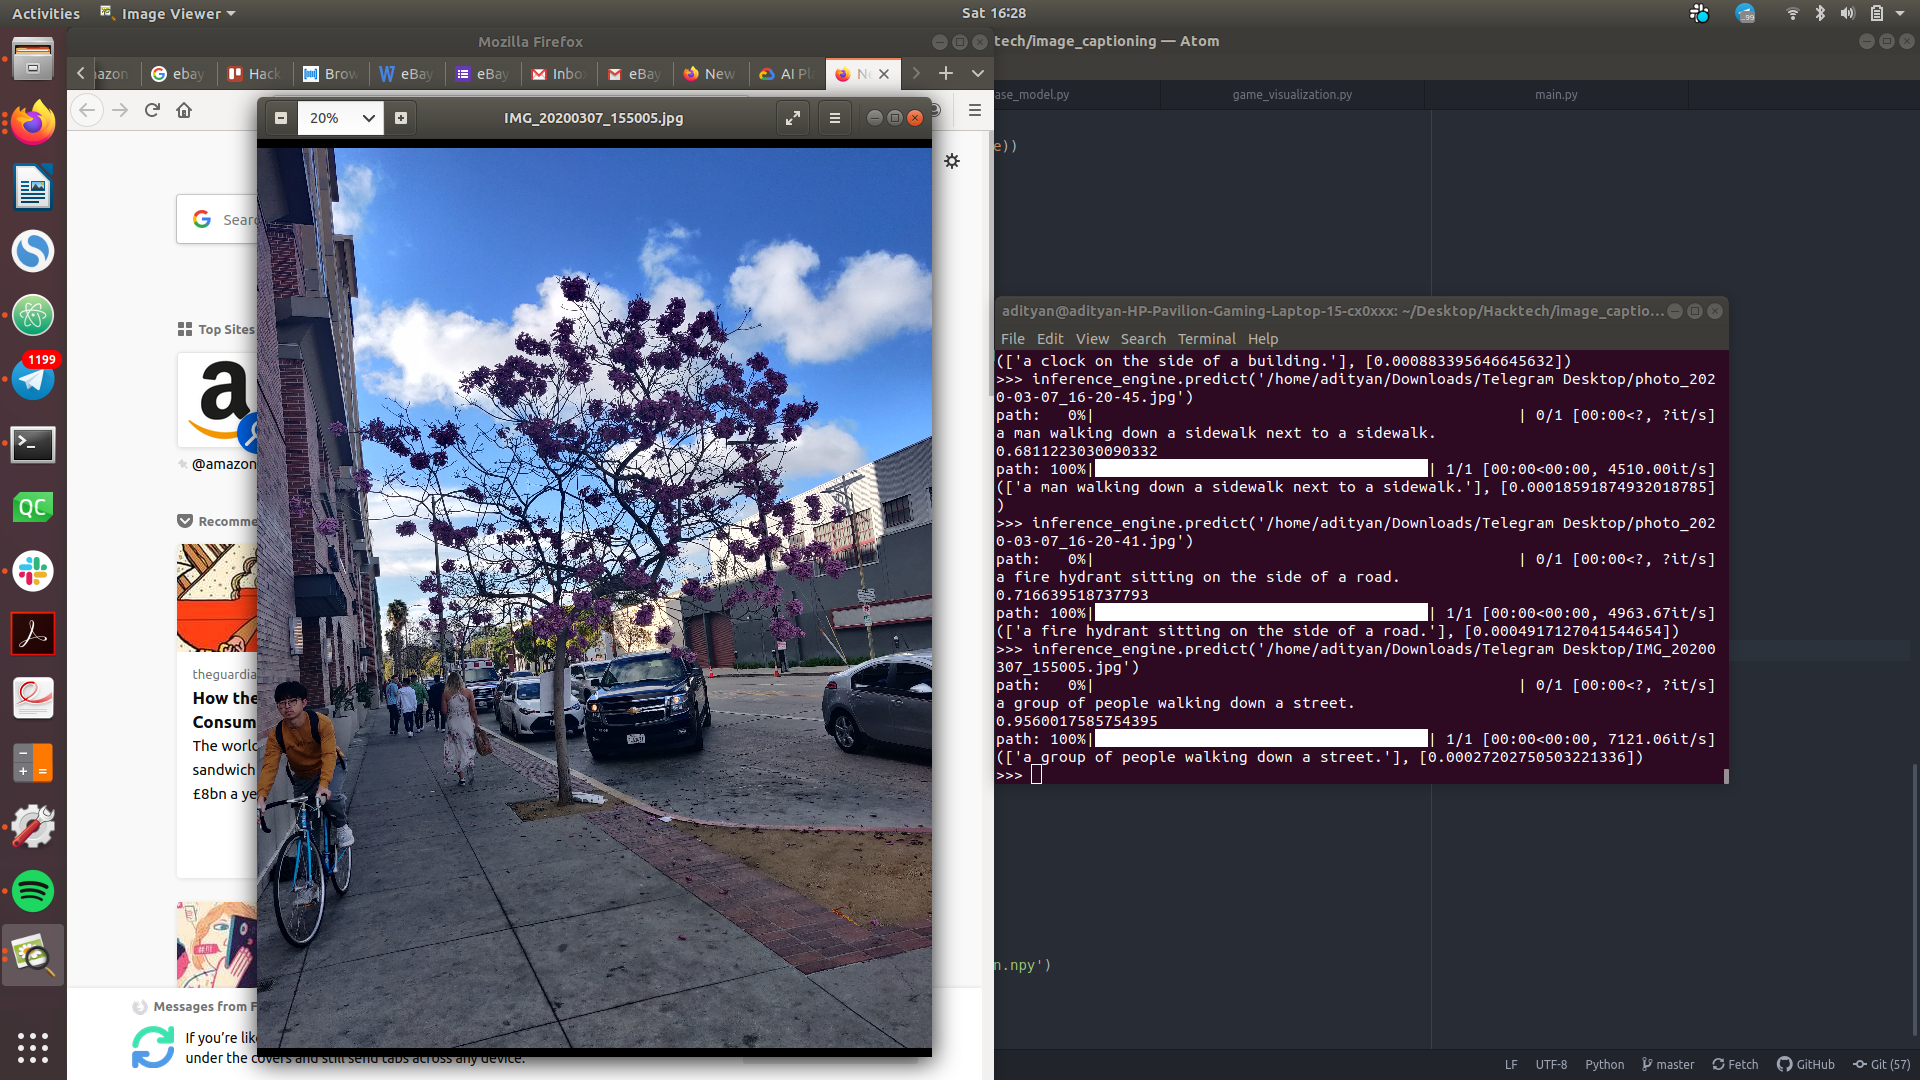1920x1080 pixels.
Task: Launch Spotify from the dock
Action: [33, 891]
